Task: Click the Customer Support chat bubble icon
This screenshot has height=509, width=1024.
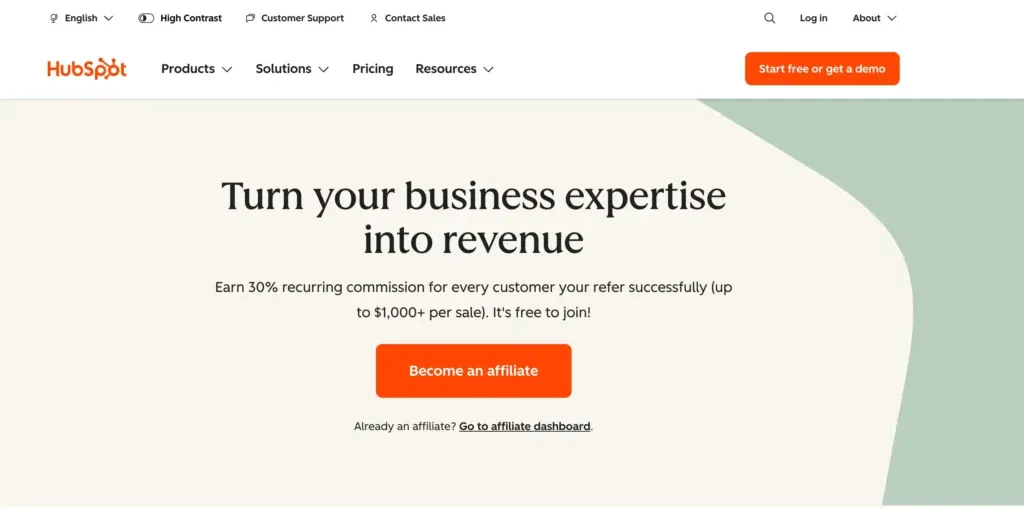Action: (x=250, y=18)
